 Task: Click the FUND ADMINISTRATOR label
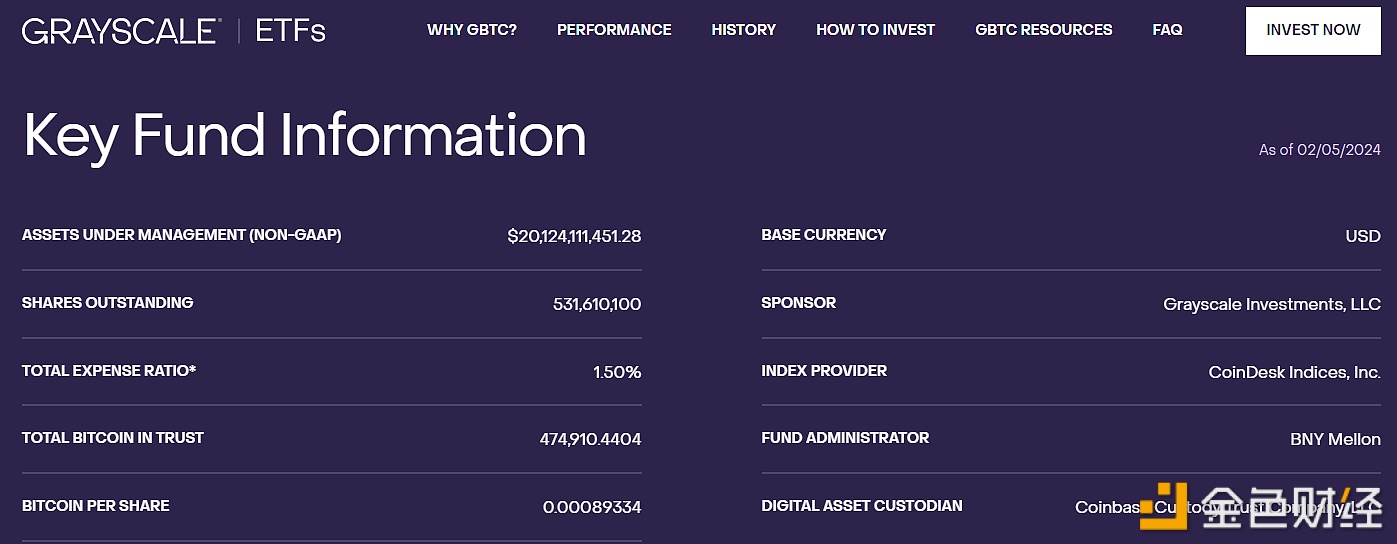click(845, 438)
